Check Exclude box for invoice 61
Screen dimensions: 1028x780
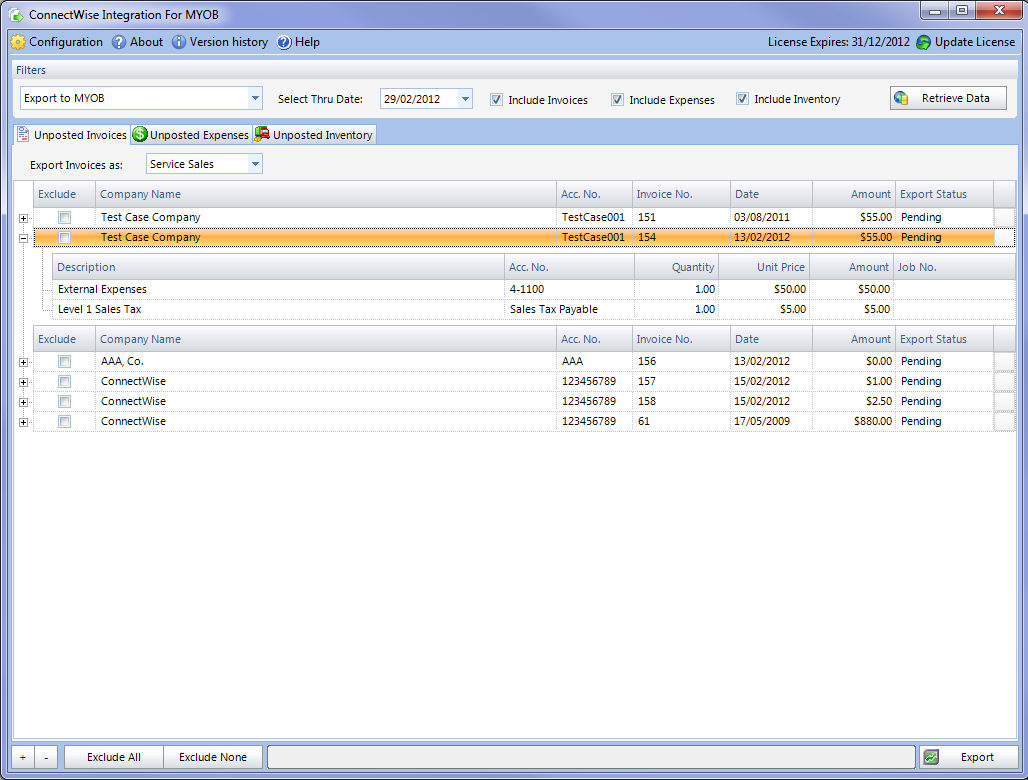64,421
